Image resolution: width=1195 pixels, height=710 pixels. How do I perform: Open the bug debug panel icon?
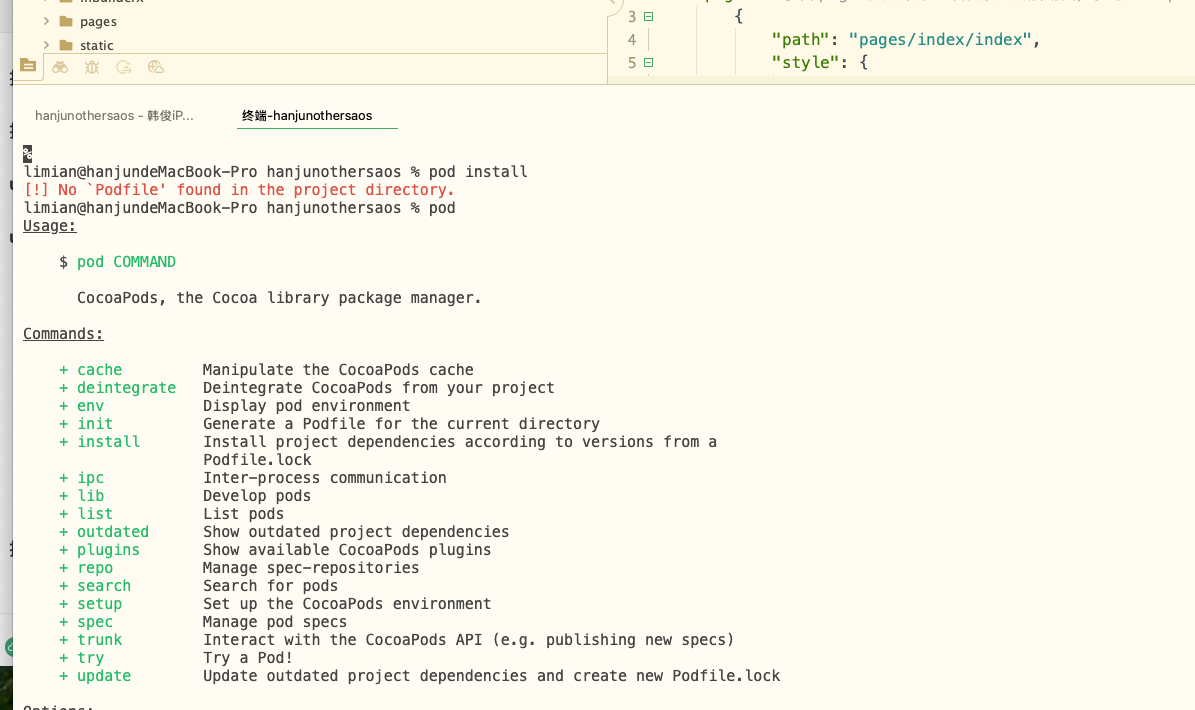[92, 67]
